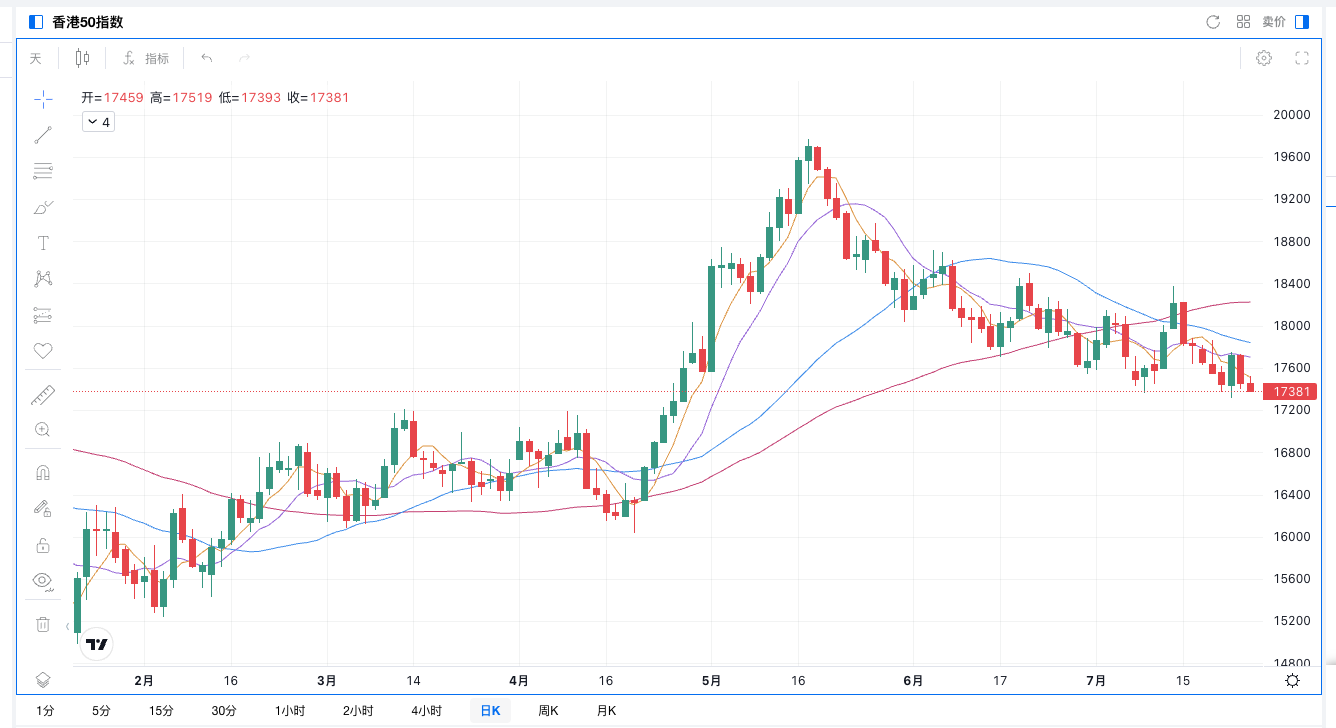Open chart settings gear at top

point(1264,58)
